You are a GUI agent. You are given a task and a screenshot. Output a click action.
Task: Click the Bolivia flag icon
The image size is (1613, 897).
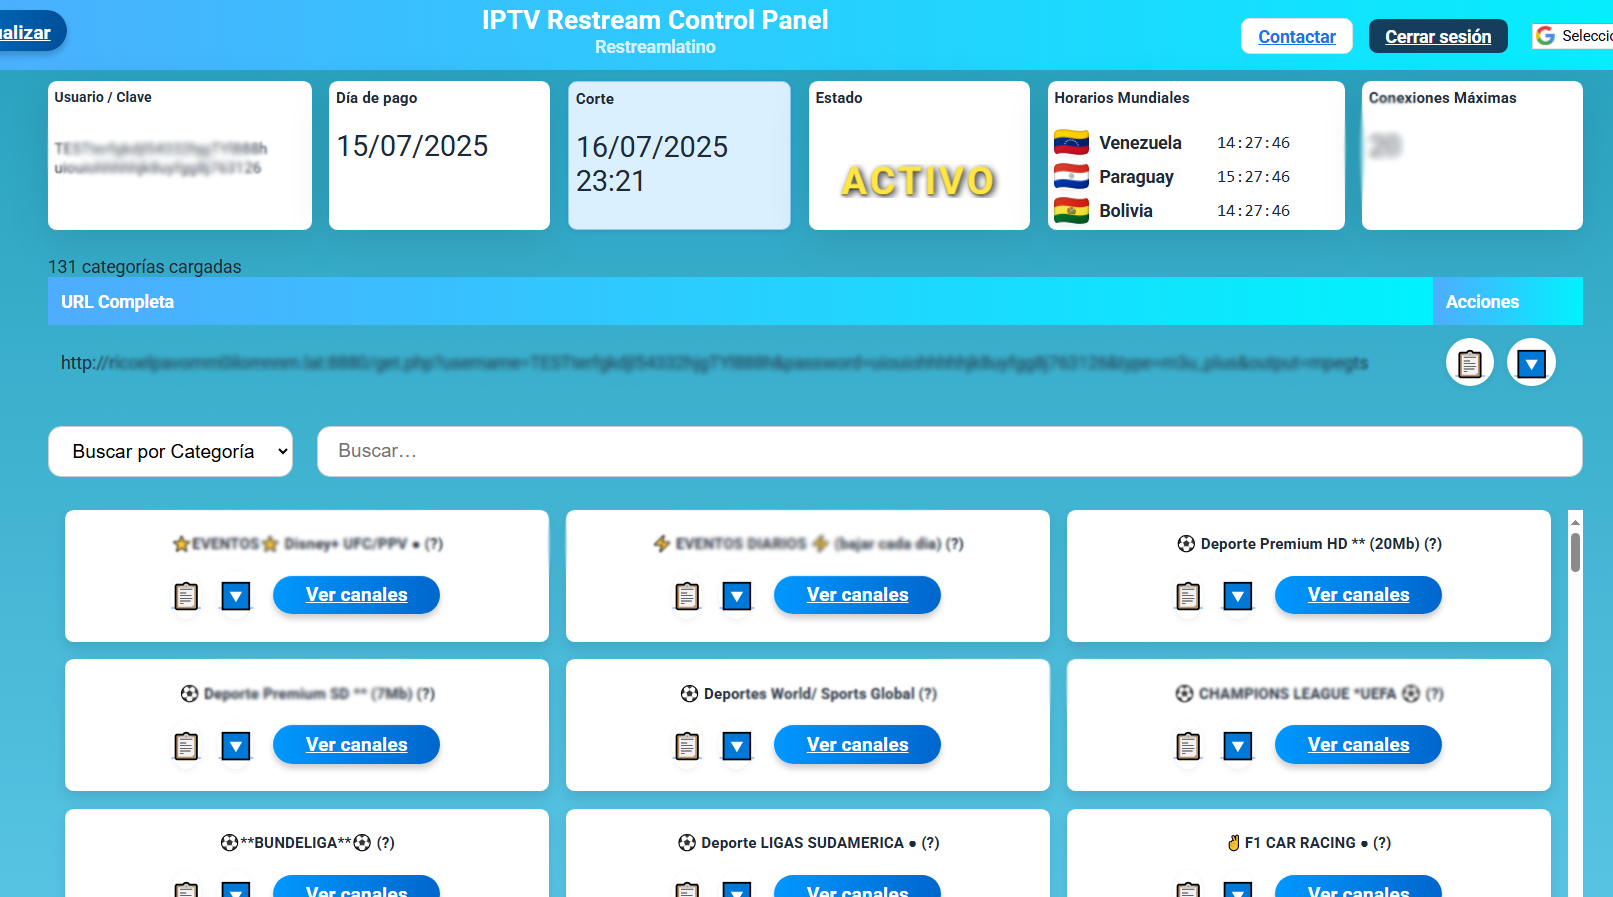1071,211
